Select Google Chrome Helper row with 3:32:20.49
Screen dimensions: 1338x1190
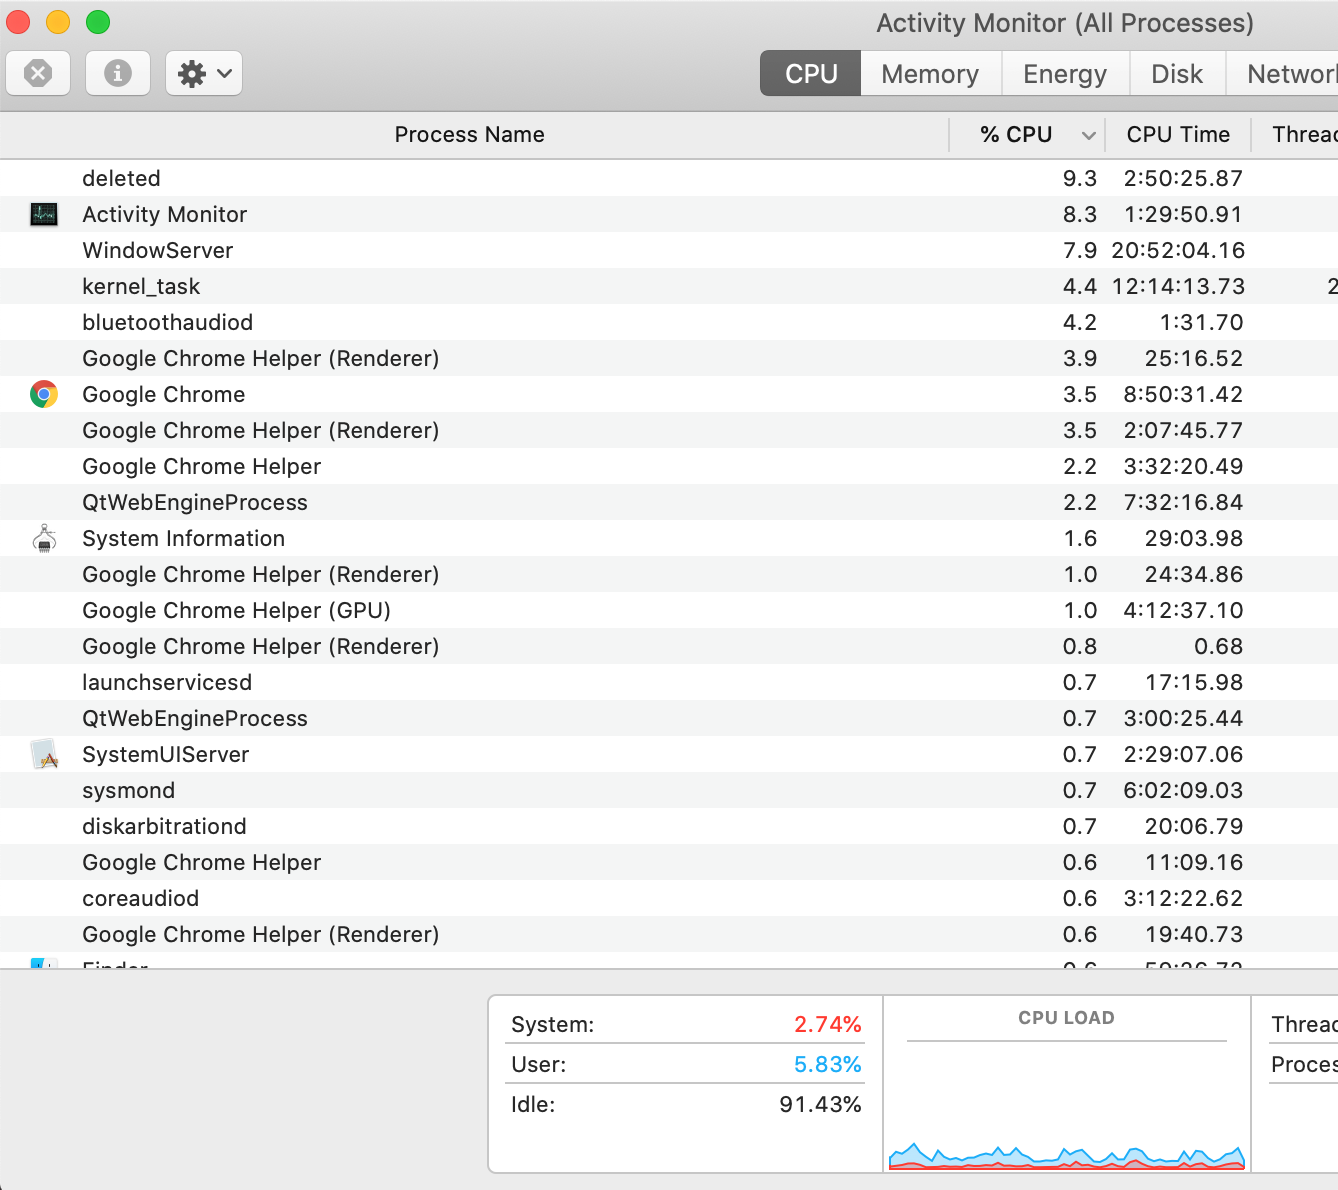pyautogui.click(x=669, y=466)
